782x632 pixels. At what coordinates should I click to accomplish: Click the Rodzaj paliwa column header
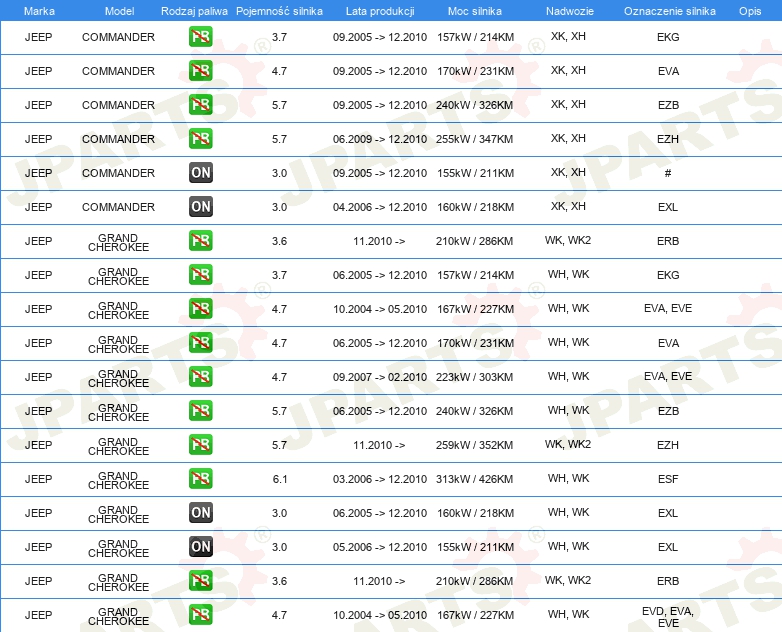pyautogui.click(x=194, y=11)
